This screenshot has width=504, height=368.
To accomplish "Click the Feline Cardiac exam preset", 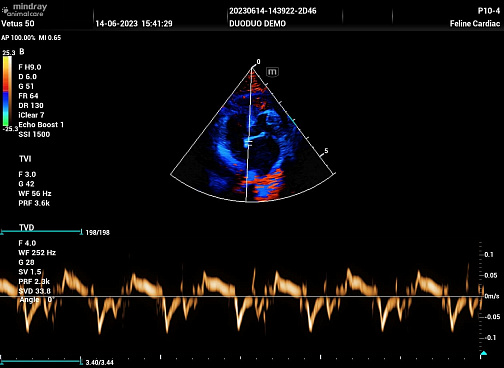I will click(475, 23).
